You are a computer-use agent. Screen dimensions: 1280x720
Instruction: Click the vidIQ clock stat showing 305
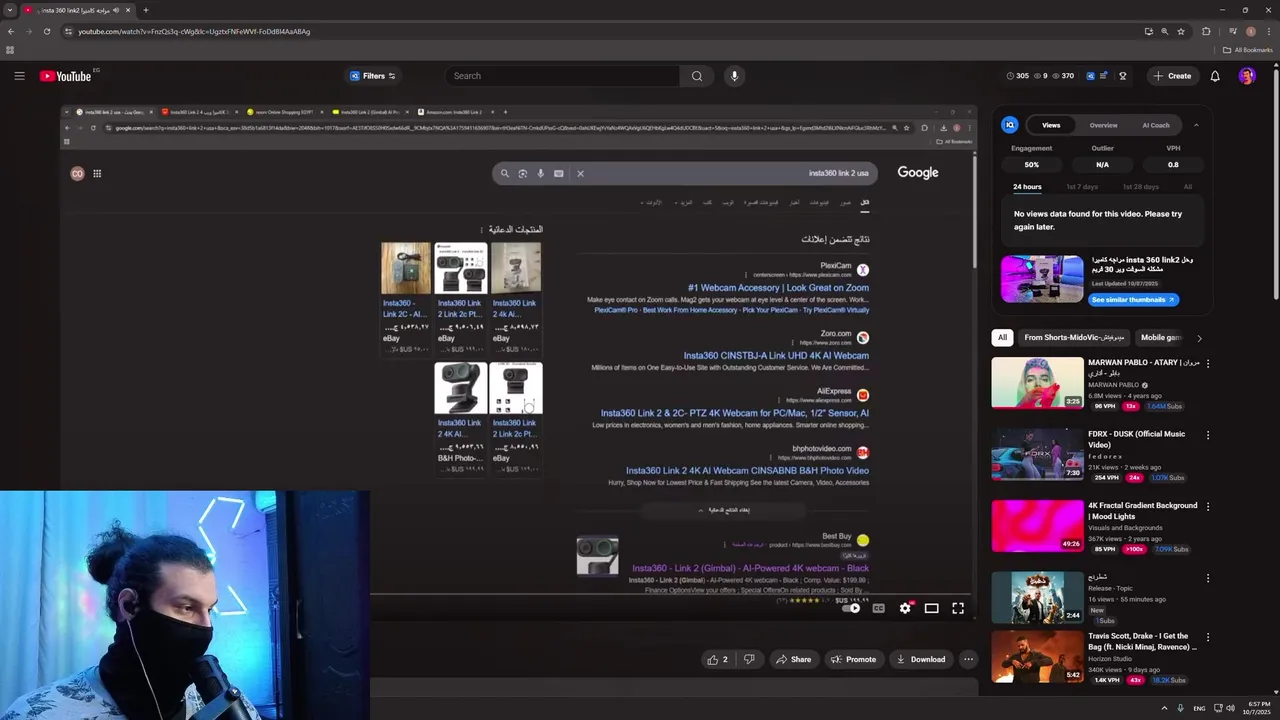[x=1017, y=76]
